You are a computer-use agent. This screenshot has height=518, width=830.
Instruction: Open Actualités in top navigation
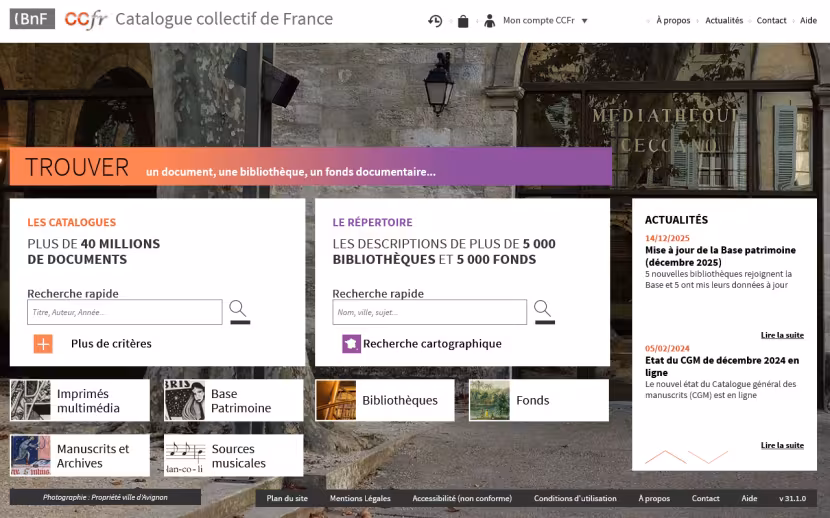pos(724,21)
